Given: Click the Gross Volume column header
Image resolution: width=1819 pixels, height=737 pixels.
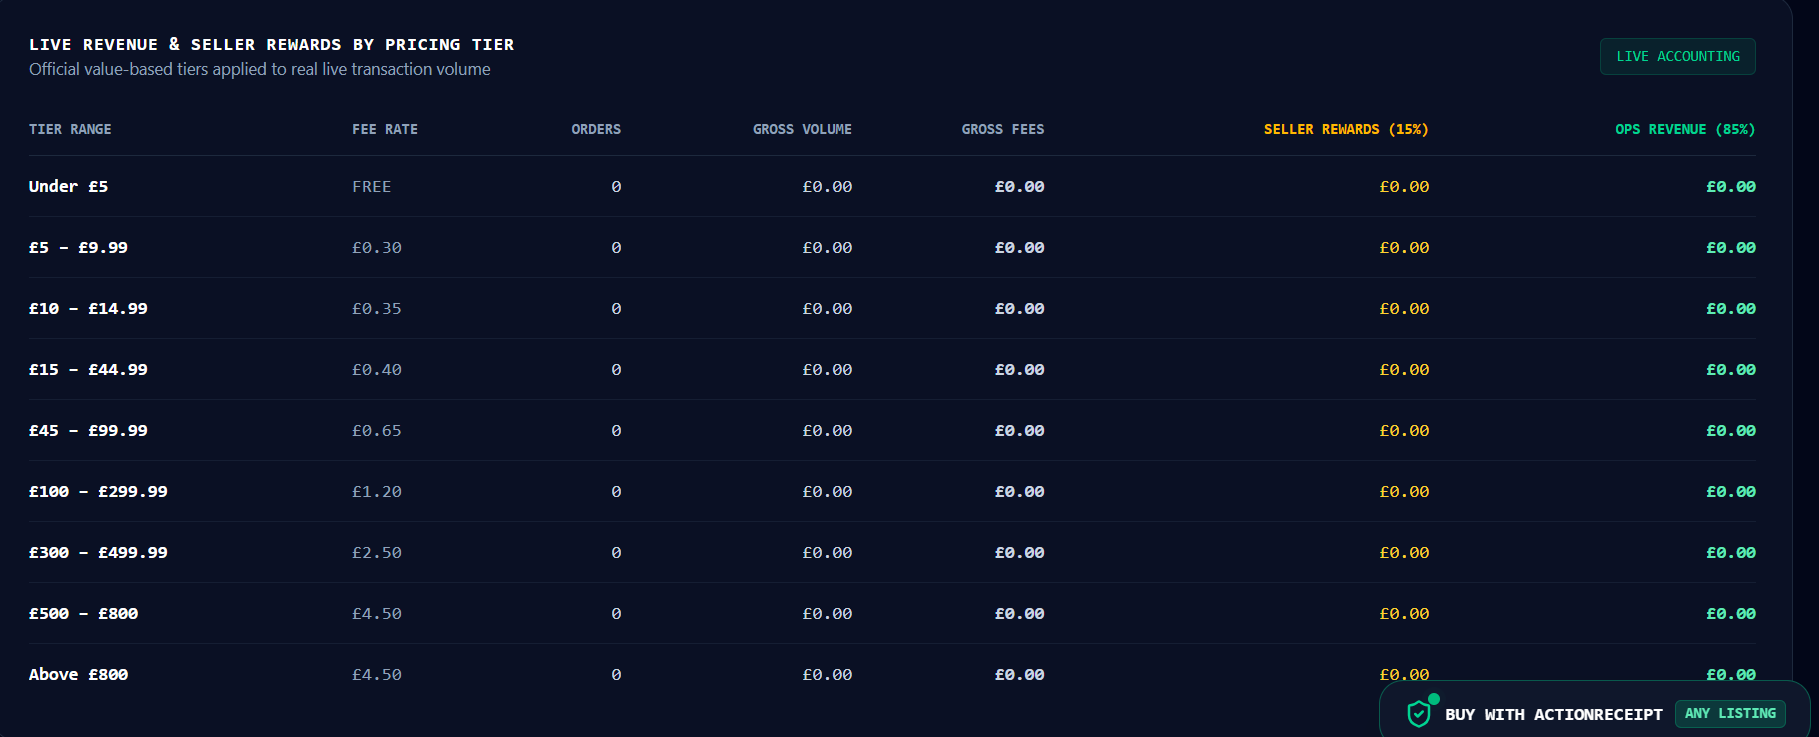Looking at the screenshot, I should tap(802, 129).
